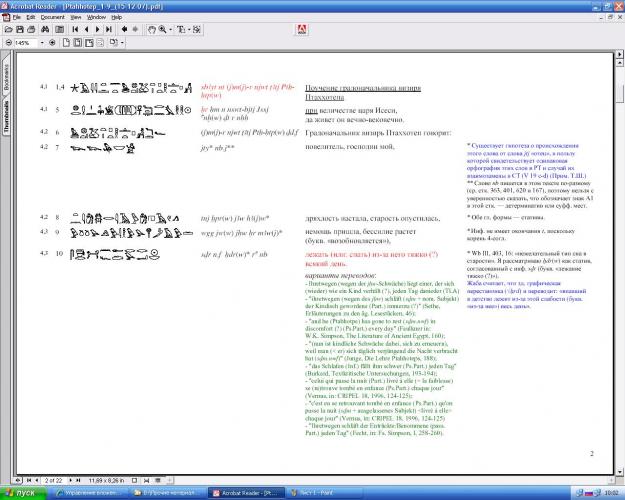The width and height of the screenshot is (625, 500).
Task: Open the View menu
Action: pyautogui.click(x=76, y=18)
